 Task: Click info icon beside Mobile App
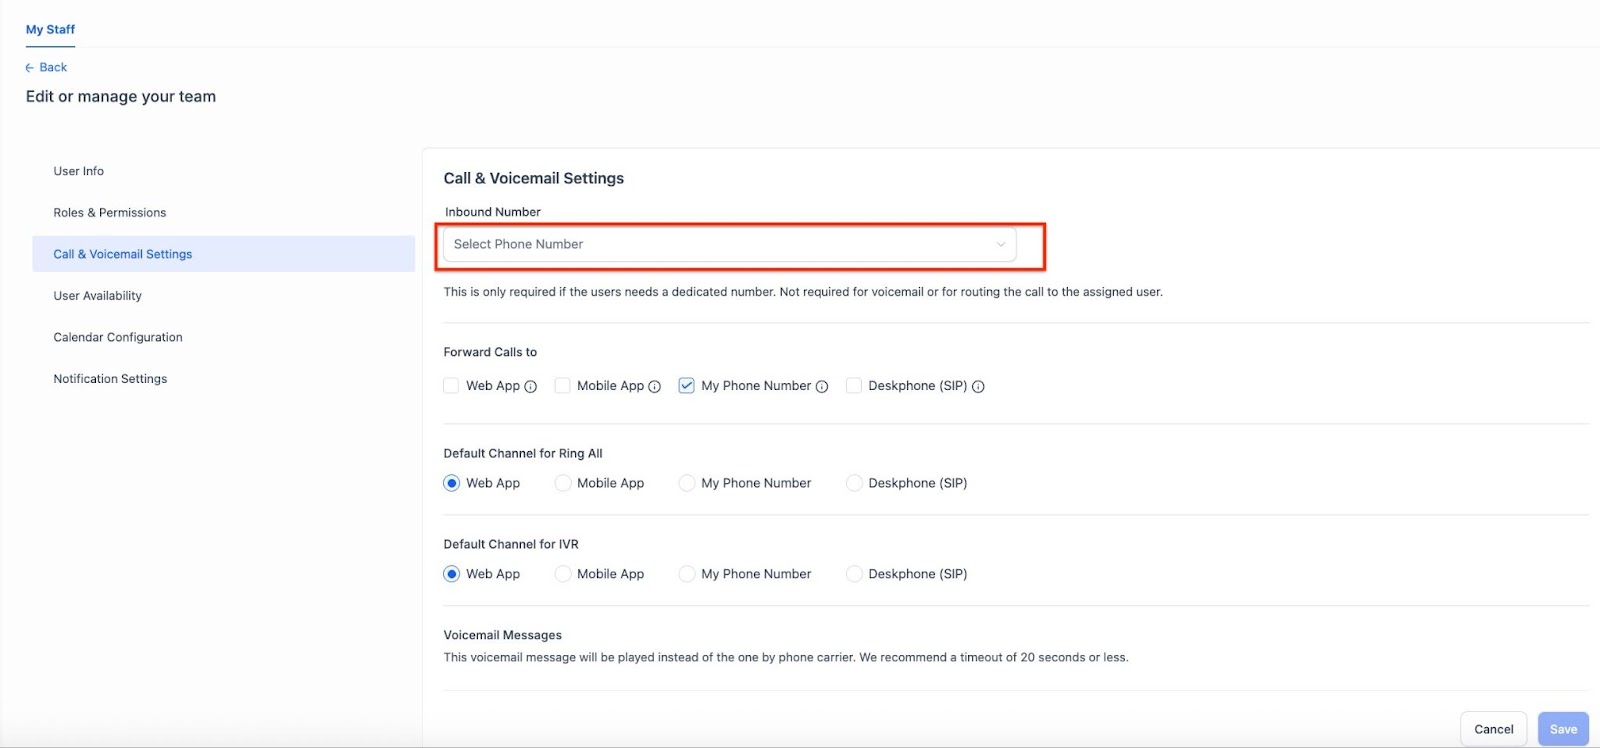[x=655, y=387]
